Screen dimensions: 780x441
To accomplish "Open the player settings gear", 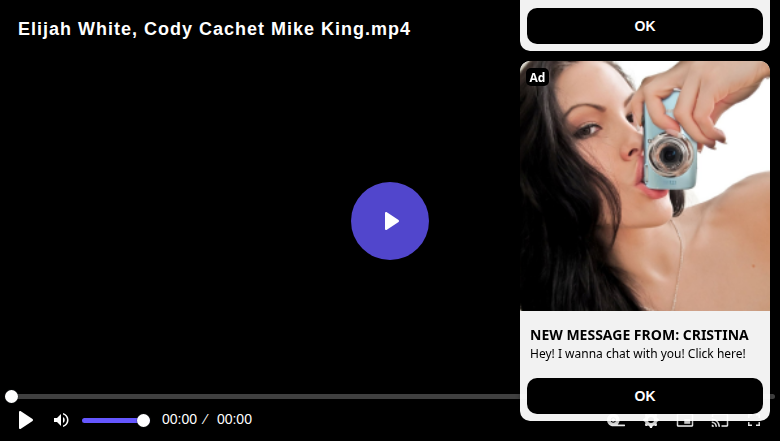I will click(650, 422).
